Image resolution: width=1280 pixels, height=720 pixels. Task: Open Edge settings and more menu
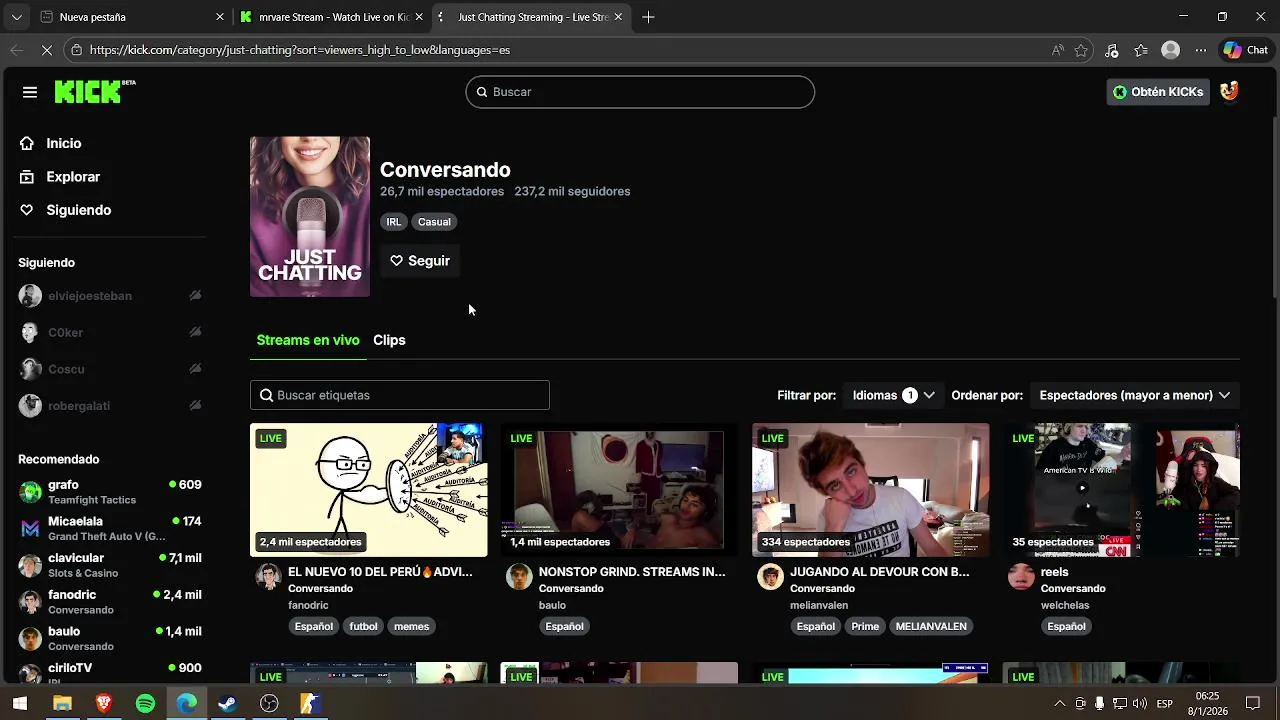[x=1201, y=50]
